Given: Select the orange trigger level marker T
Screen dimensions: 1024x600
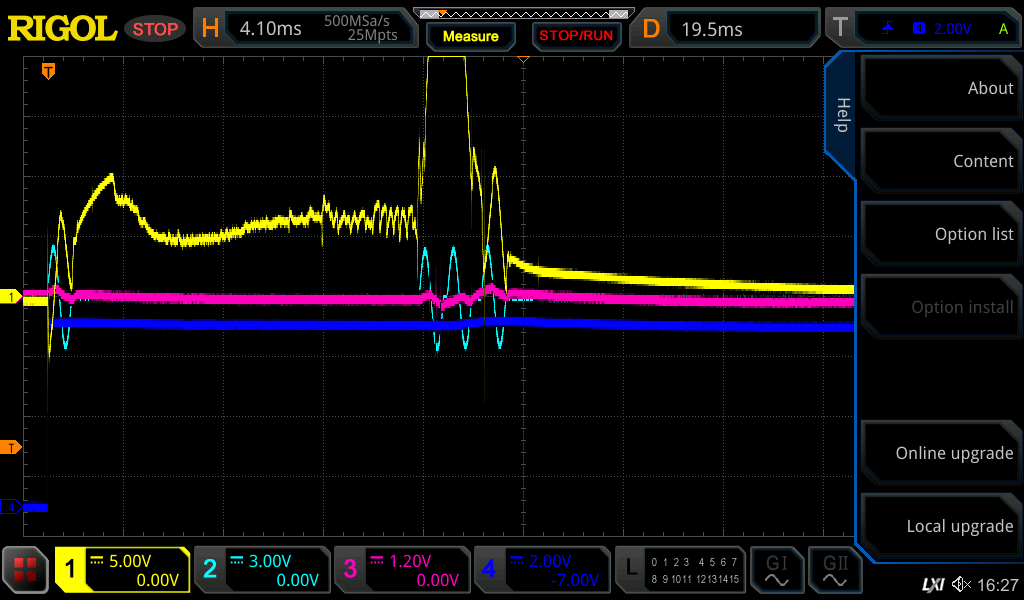Looking at the screenshot, I should point(10,447).
